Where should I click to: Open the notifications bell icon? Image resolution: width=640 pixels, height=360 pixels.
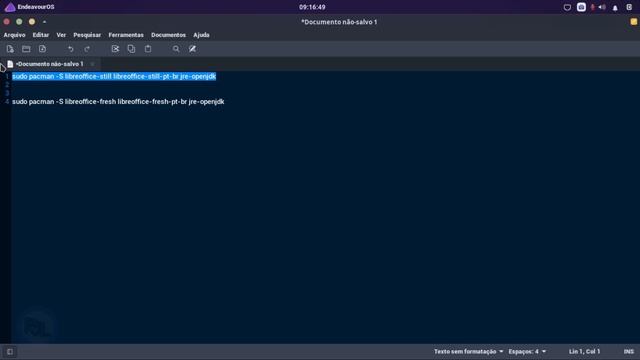[x=615, y=8]
